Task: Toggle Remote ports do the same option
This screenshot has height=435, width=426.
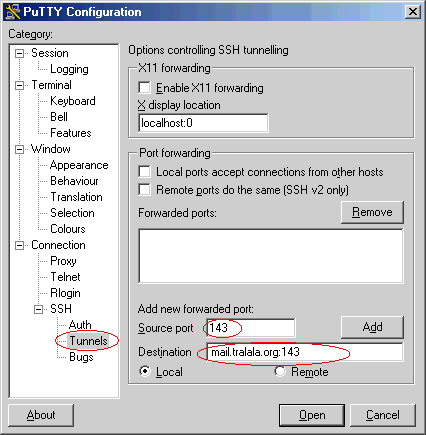Action: 144,190
